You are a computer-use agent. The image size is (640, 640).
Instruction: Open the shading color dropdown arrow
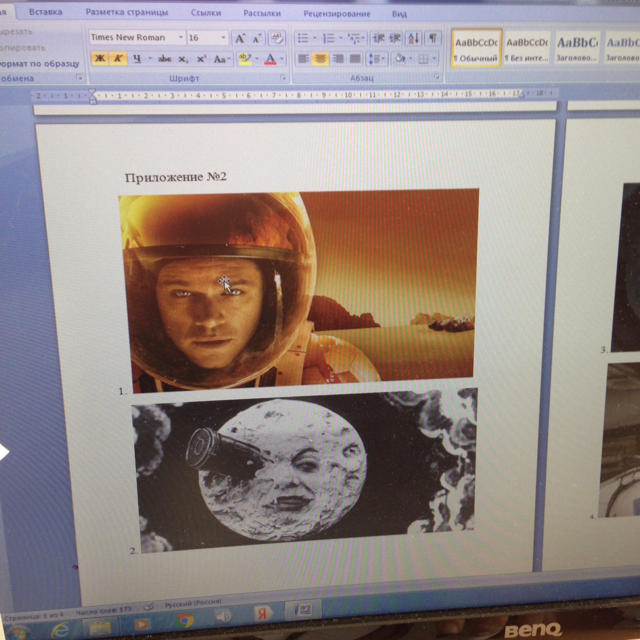(411, 59)
